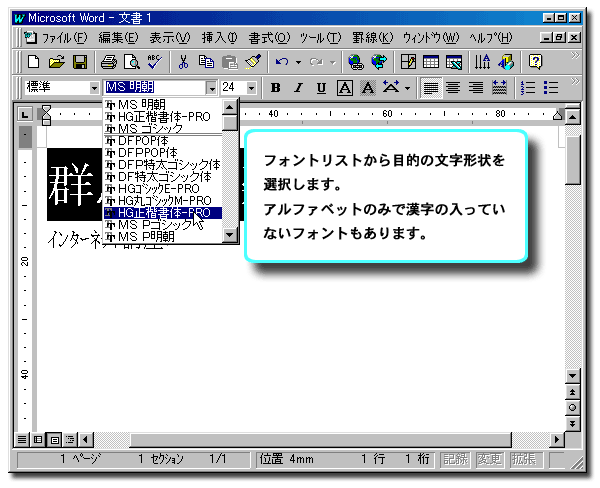Open Tables and Borders tool
600x488 pixels.
click(x=408, y=62)
